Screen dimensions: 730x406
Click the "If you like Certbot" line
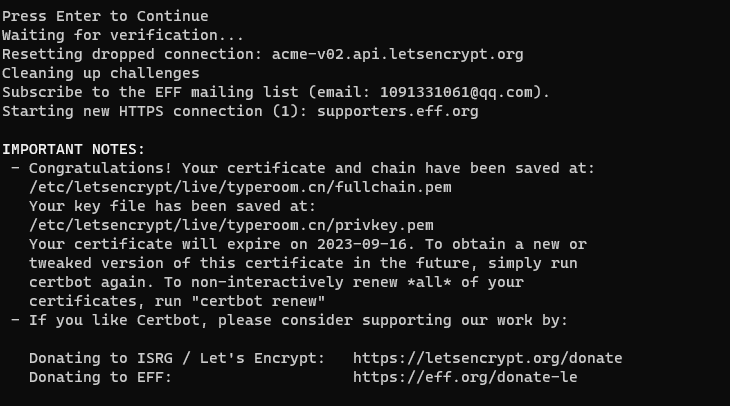298,320
